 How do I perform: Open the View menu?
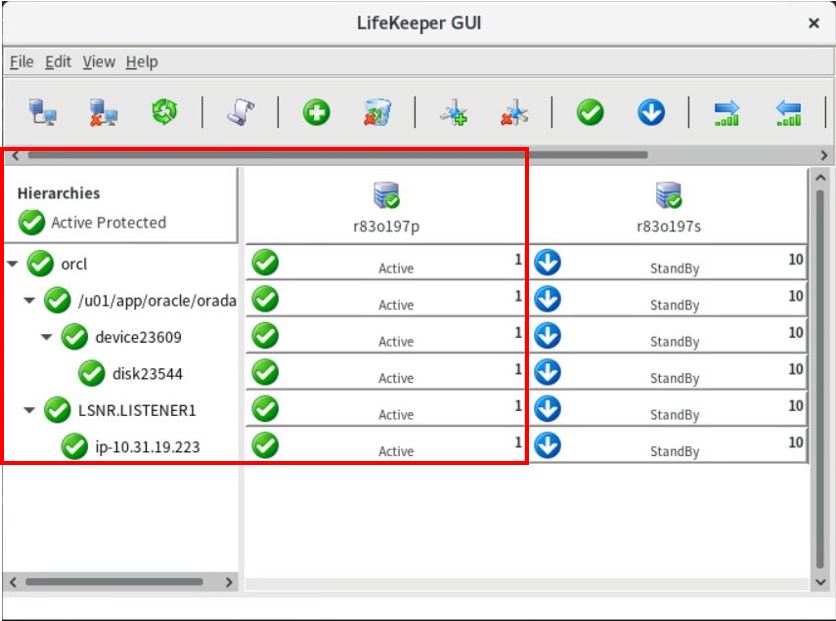click(x=99, y=62)
